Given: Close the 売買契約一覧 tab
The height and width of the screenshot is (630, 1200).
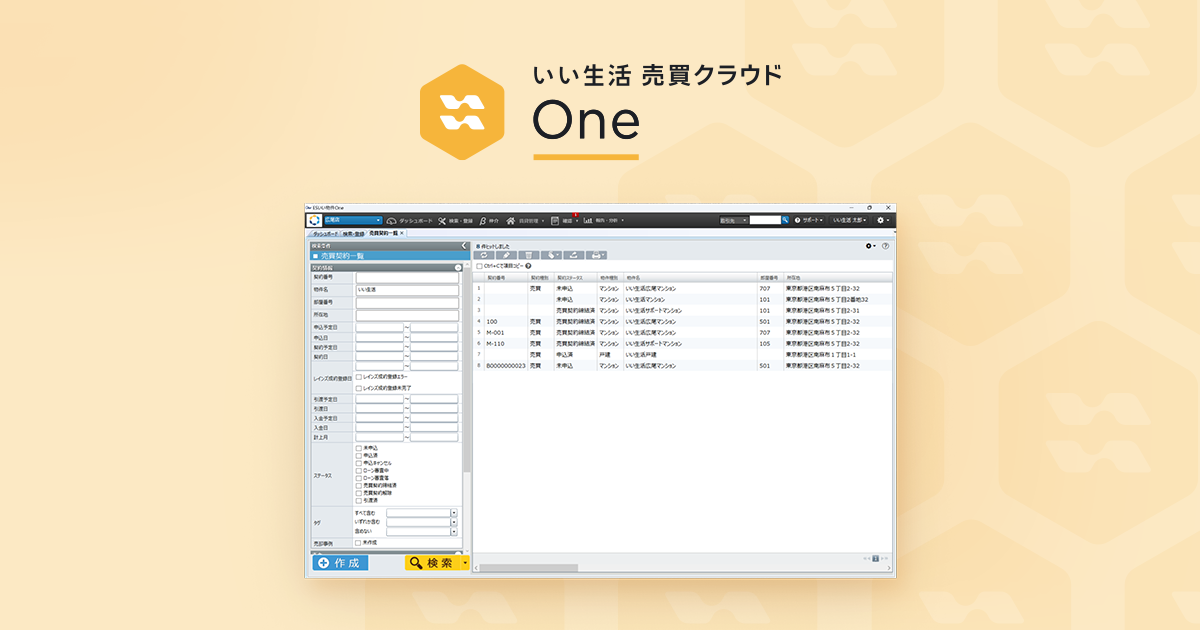Looking at the screenshot, I should coord(402,233).
